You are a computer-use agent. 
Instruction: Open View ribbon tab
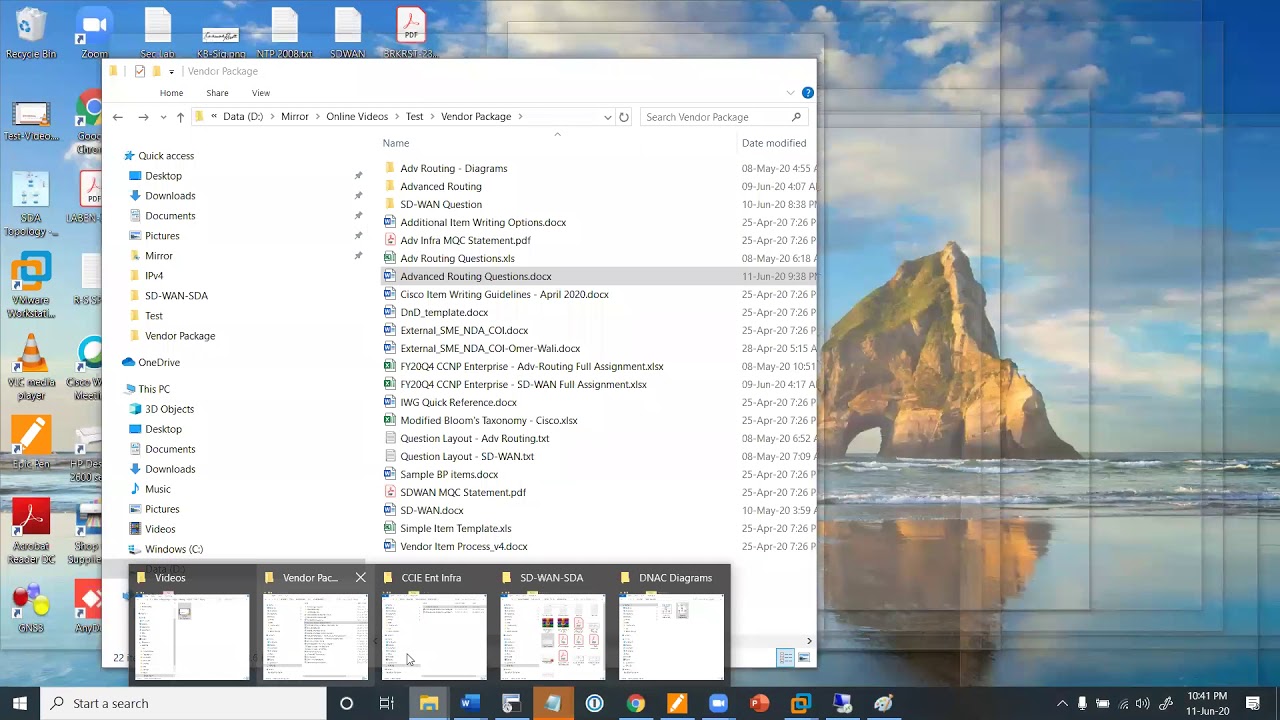click(x=260, y=93)
